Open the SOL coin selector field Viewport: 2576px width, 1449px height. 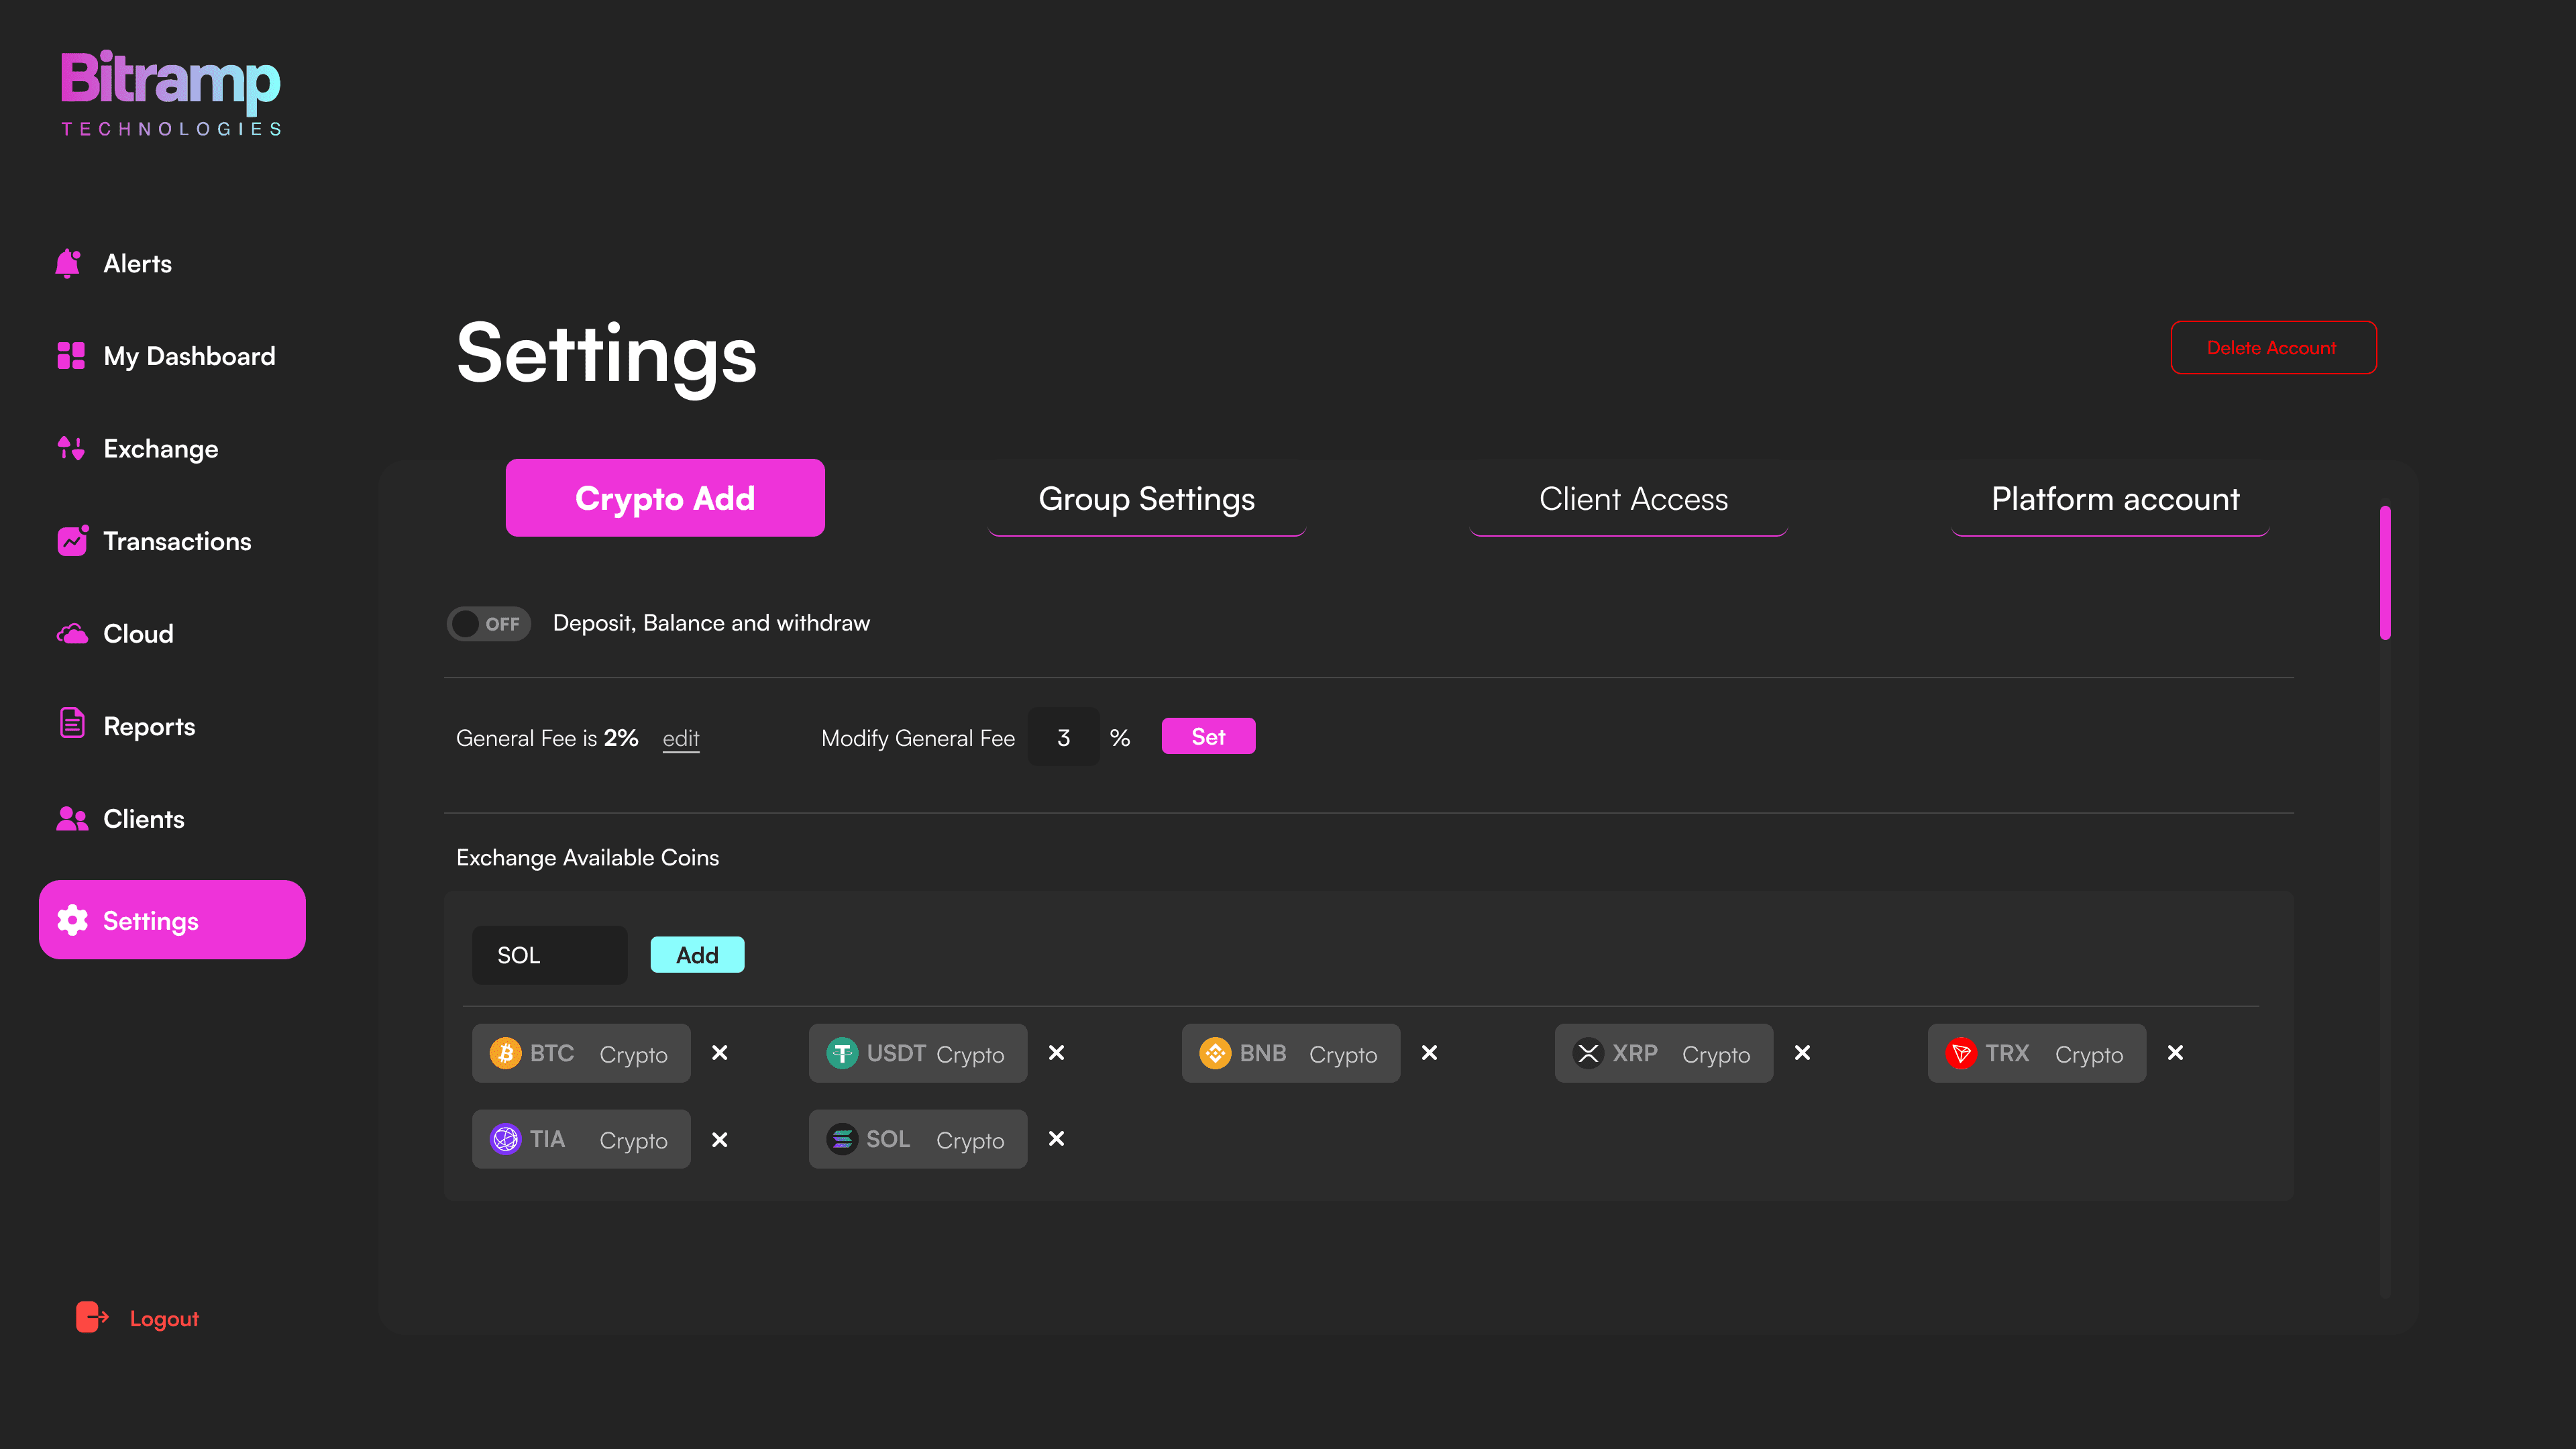[x=549, y=955]
